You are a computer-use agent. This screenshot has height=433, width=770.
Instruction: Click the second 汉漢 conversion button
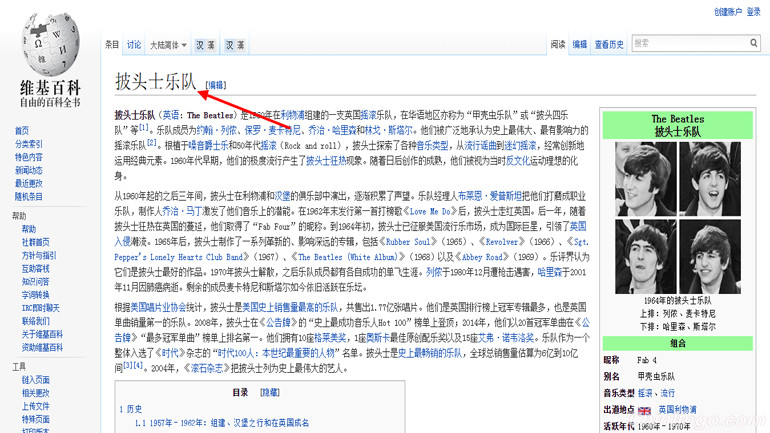pyautogui.click(x=235, y=45)
